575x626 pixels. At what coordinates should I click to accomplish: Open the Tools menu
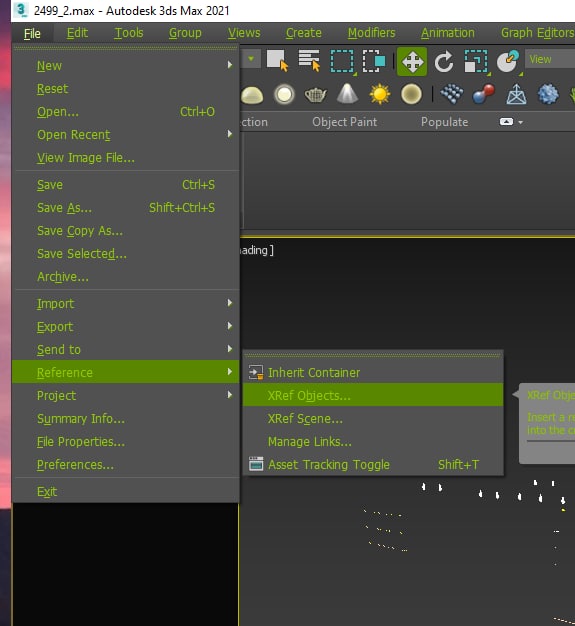(x=129, y=33)
